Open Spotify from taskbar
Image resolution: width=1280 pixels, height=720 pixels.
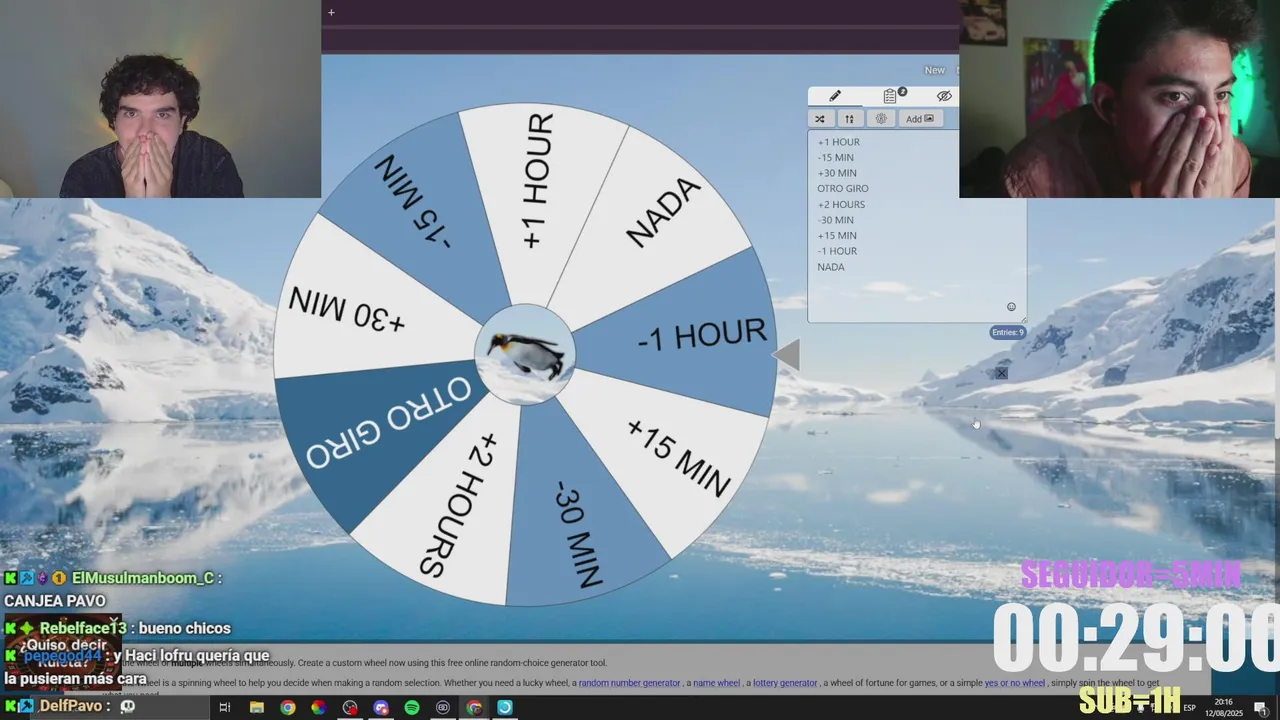tap(412, 707)
